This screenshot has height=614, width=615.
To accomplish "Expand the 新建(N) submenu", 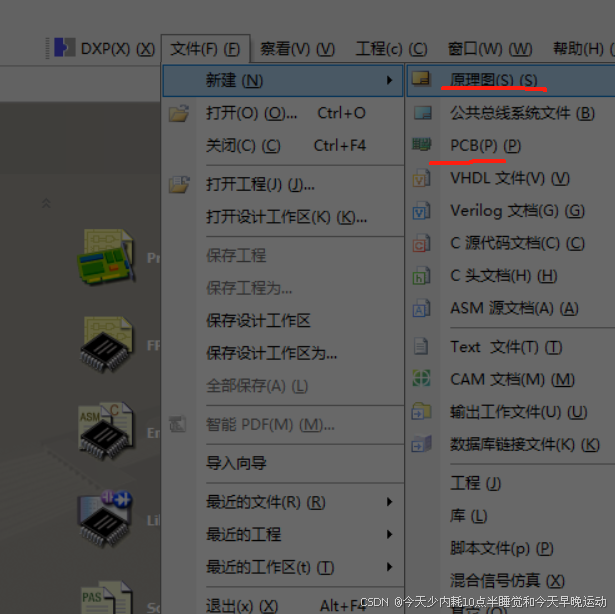I will point(283,81).
